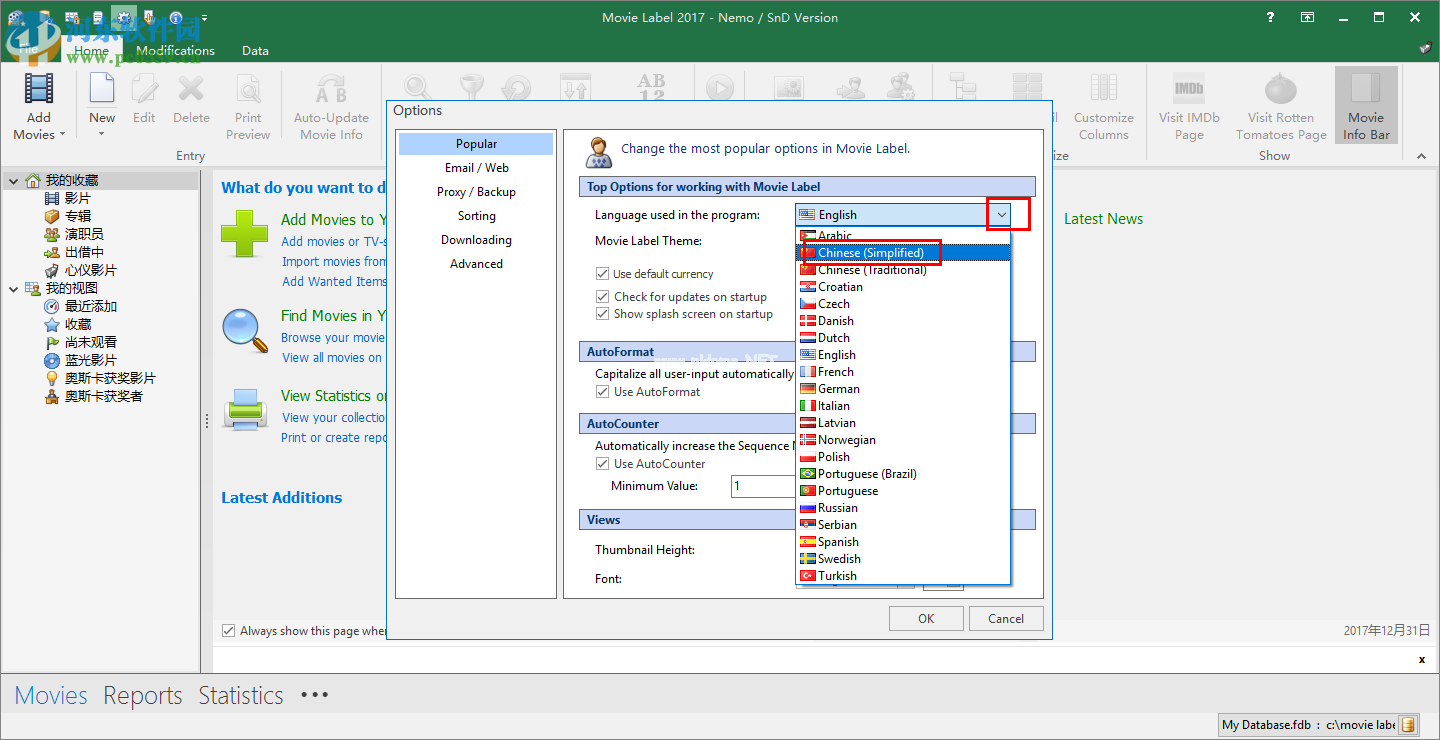Viewport: 1440px width, 740px height.
Task: Switch to the Data ribbon tab
Action: (255, 50)
